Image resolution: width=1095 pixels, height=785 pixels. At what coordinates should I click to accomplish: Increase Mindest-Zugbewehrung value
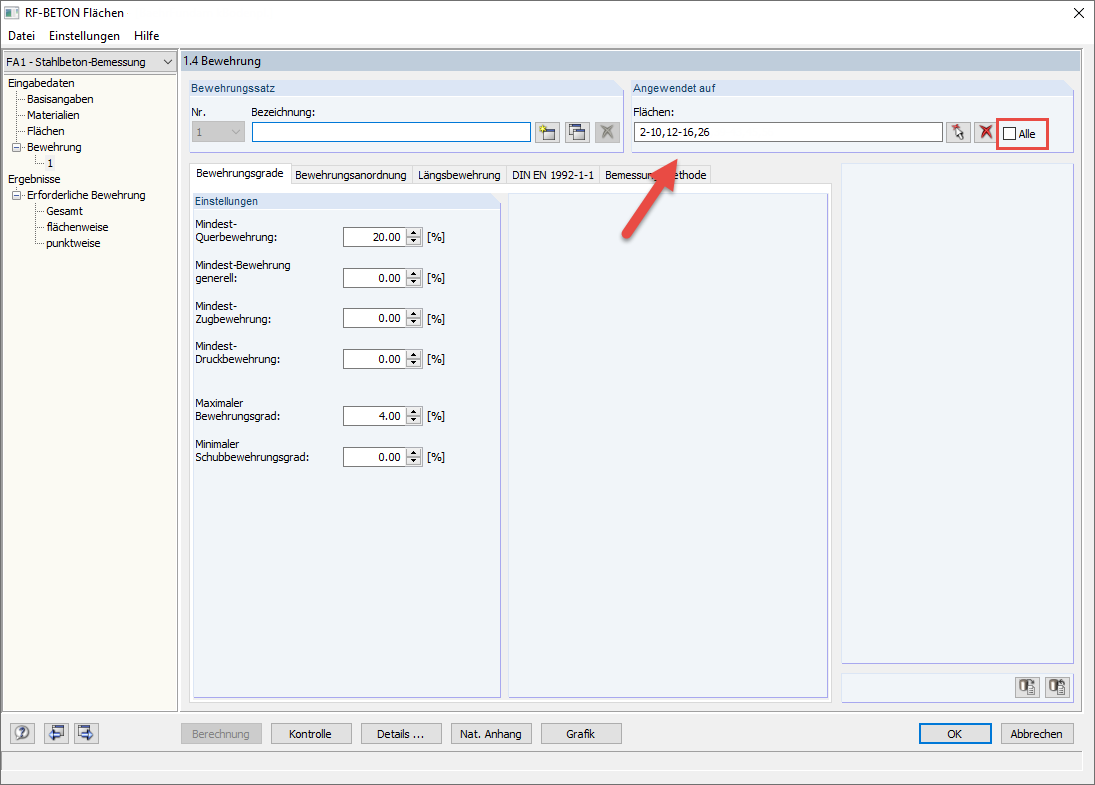click(414, 314)
